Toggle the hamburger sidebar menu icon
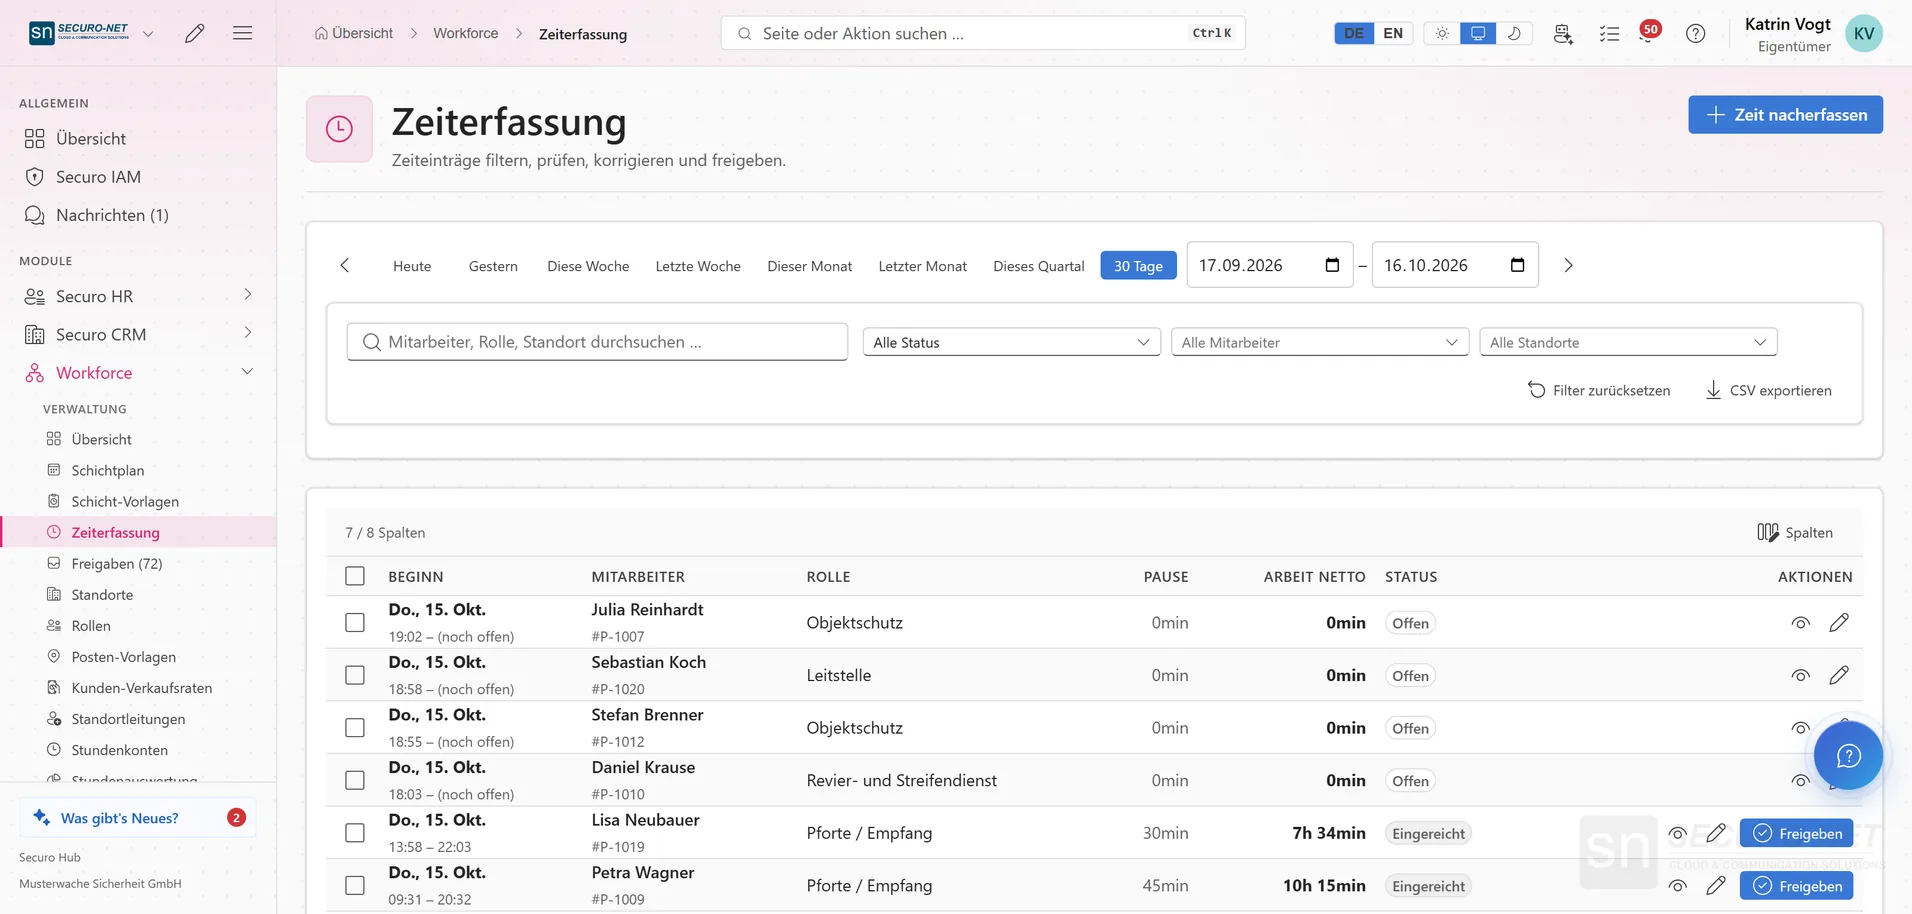The height and width of the screenshot is (914, 1912). 242,33
